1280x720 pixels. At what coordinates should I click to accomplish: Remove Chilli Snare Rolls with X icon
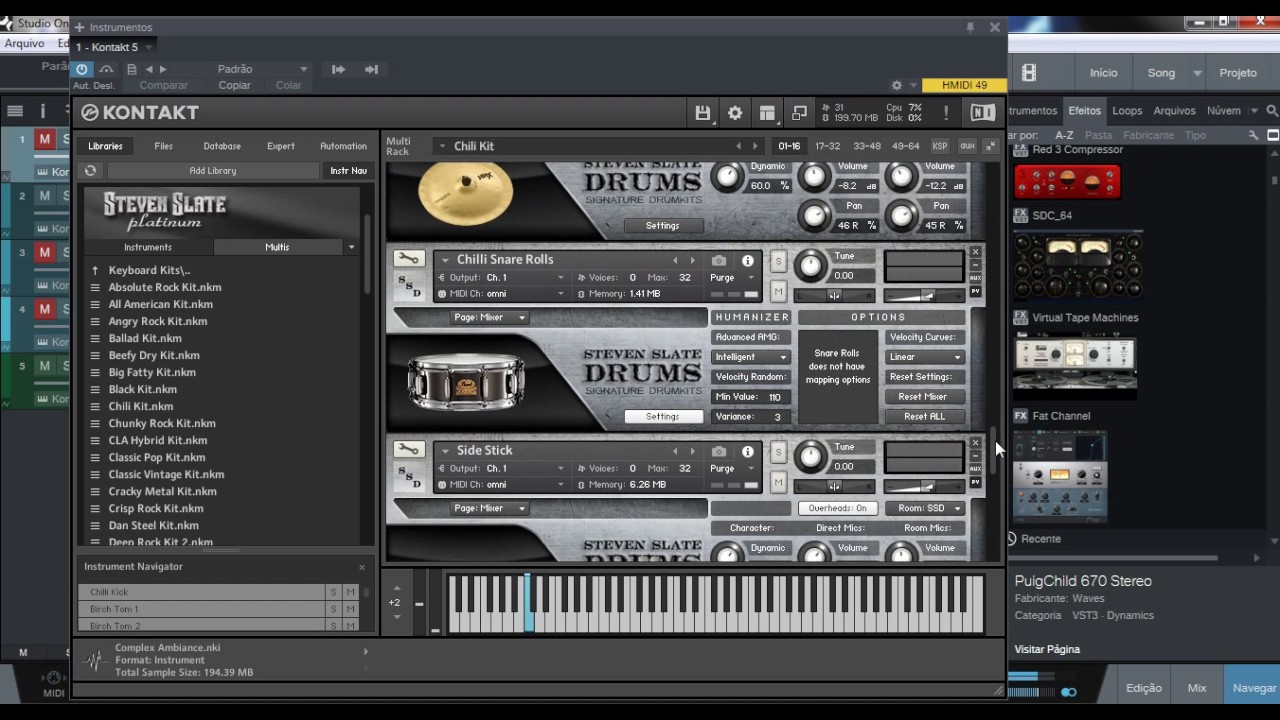click(975, 252)
